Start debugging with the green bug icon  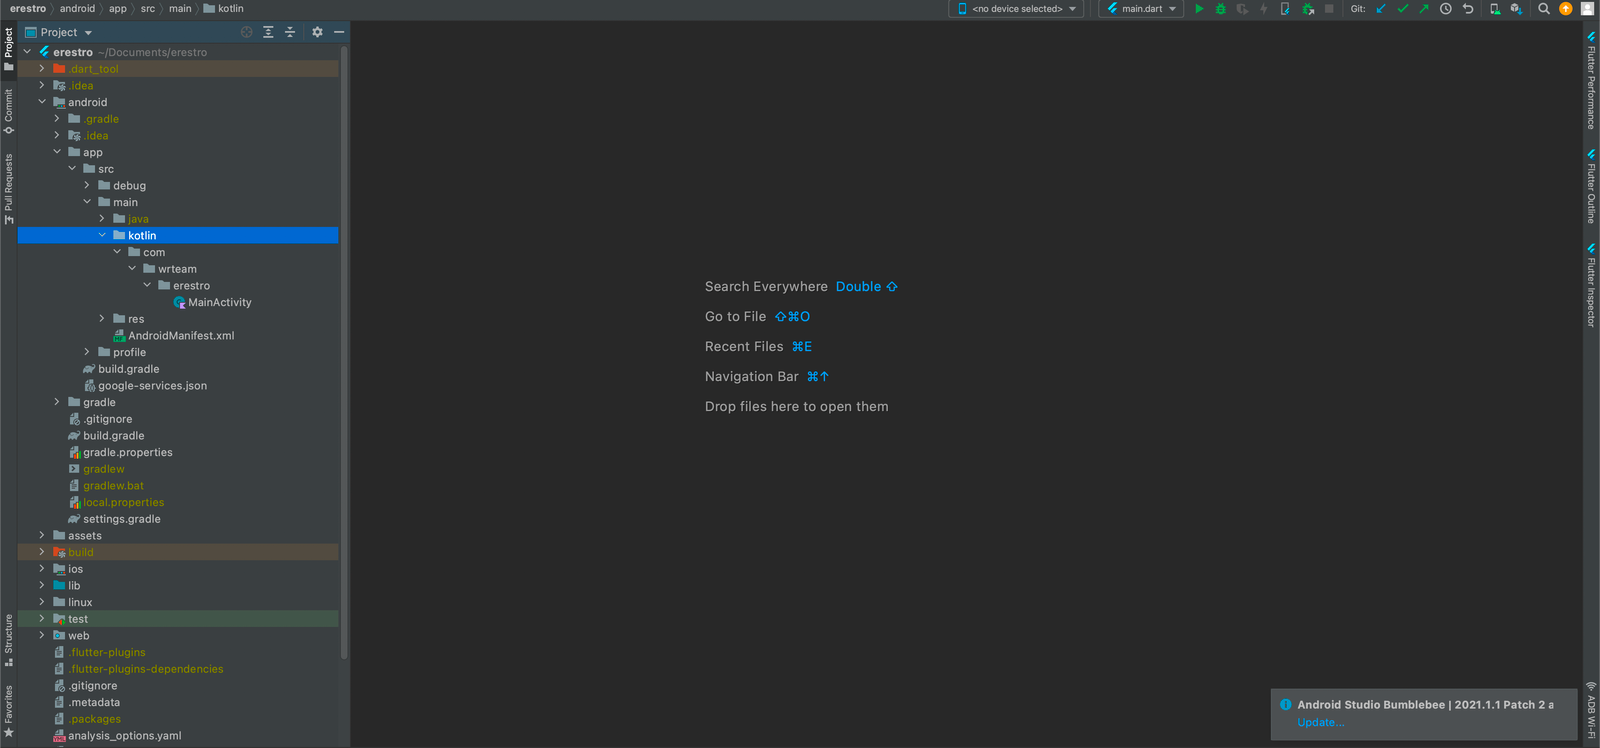(1220, 9)
